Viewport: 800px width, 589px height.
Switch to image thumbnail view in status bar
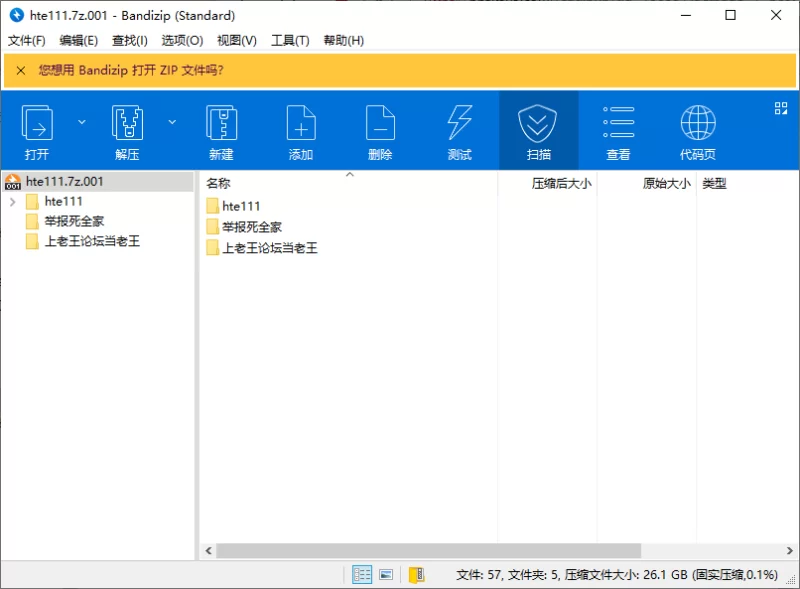[386, 575]
